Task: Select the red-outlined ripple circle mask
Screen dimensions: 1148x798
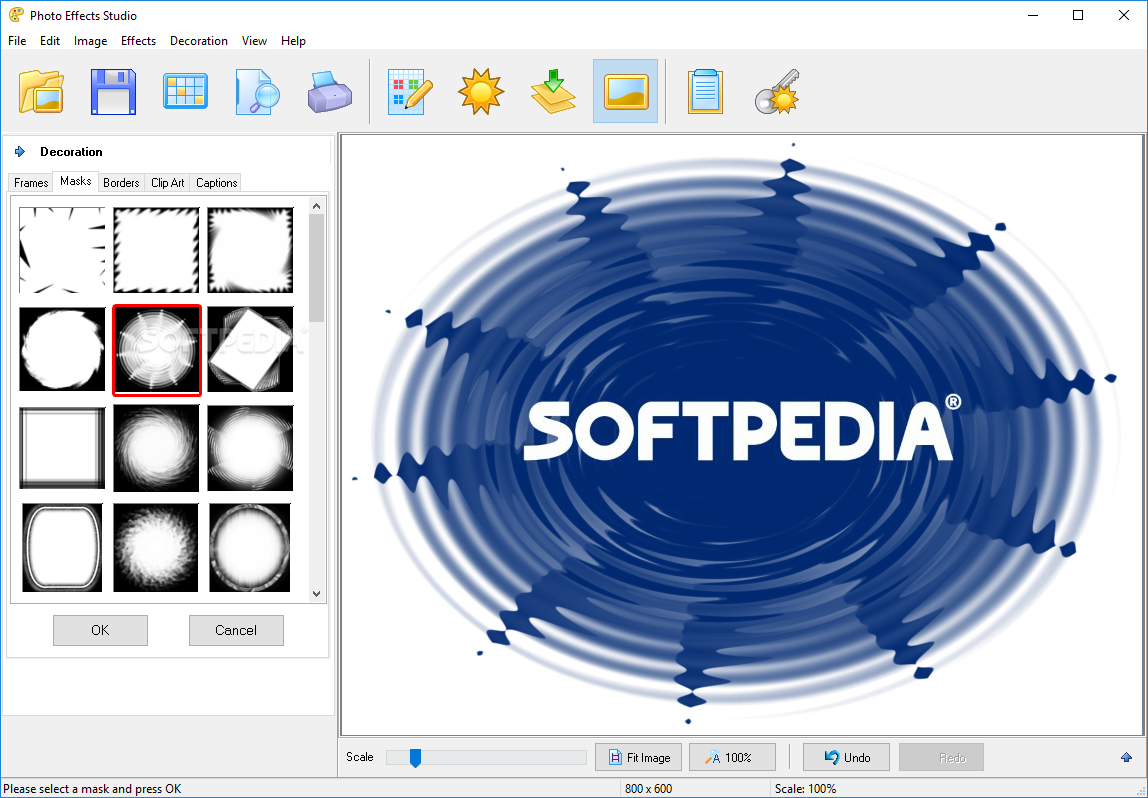Action: point(157,350)
